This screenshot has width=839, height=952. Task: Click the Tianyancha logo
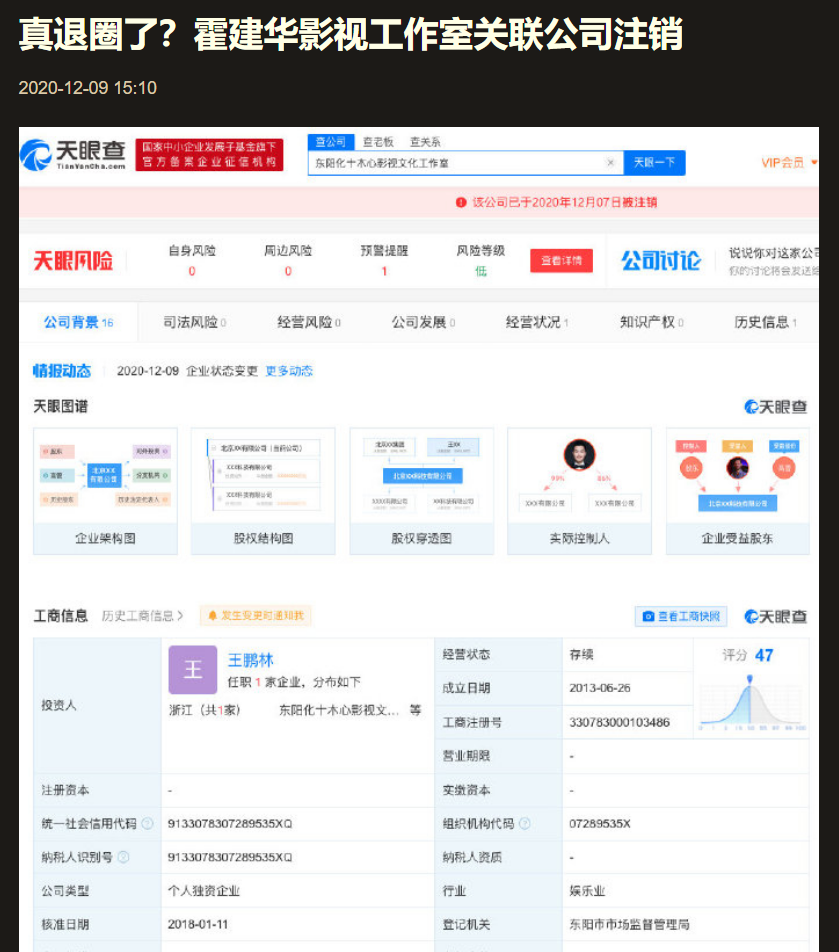pyautogui.click(x=73, y=155)
